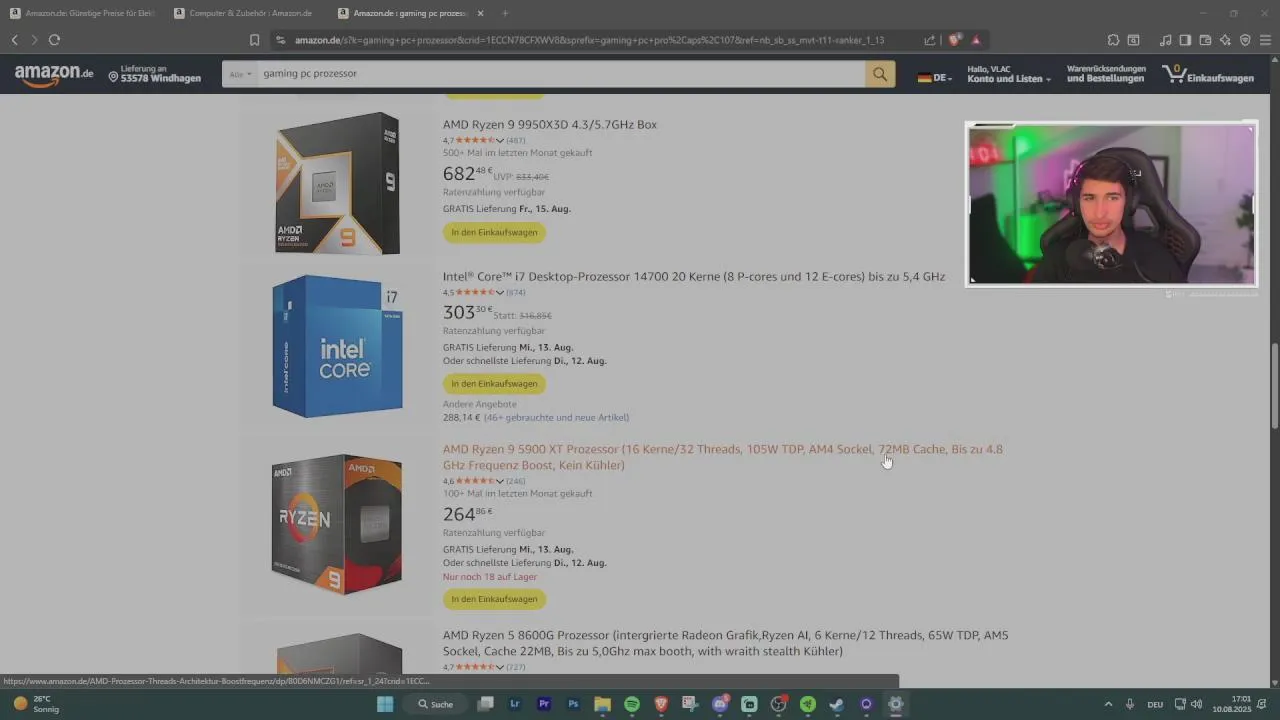Click the Amazon.de logo
This screenshot has height=720, width=1280.
54,75
